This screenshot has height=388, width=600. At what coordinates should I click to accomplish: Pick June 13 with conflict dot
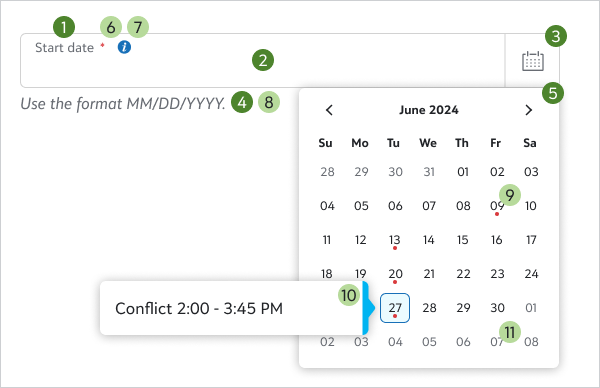pyautogui.click(x=395, y=240)
